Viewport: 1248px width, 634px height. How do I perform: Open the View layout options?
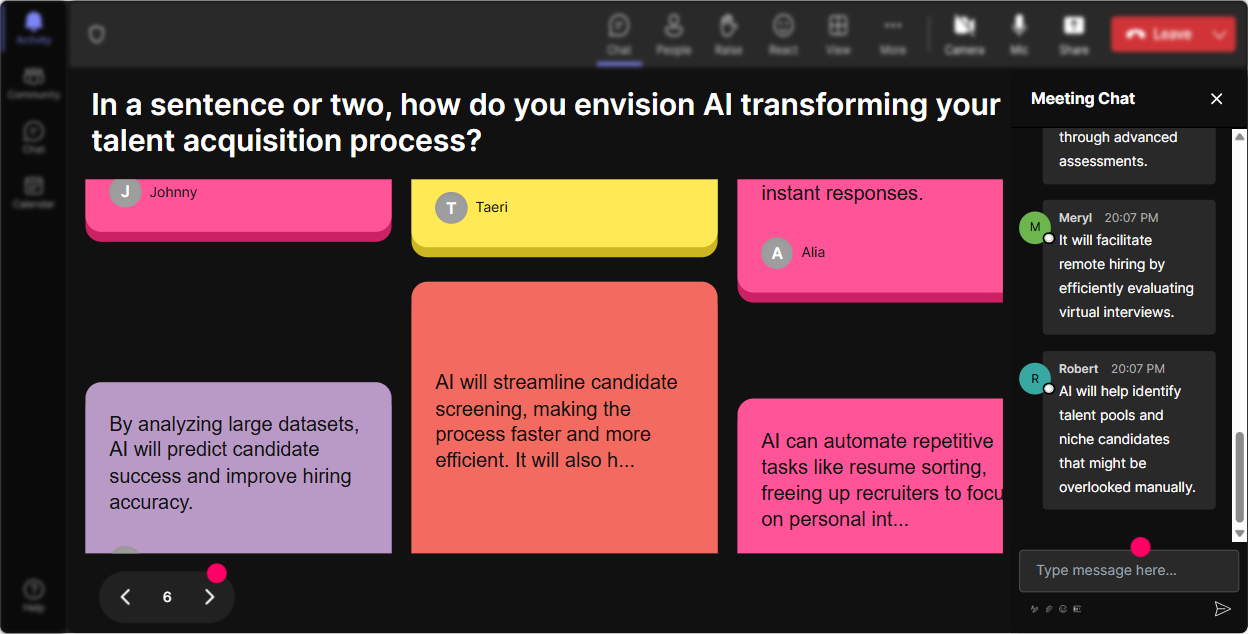[x=838, y=35]
